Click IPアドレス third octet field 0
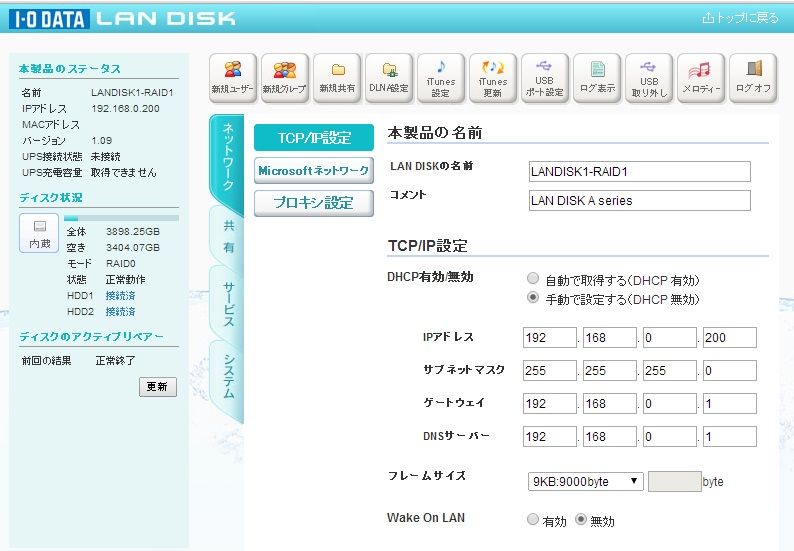794x551 pixels. point(669,338)
